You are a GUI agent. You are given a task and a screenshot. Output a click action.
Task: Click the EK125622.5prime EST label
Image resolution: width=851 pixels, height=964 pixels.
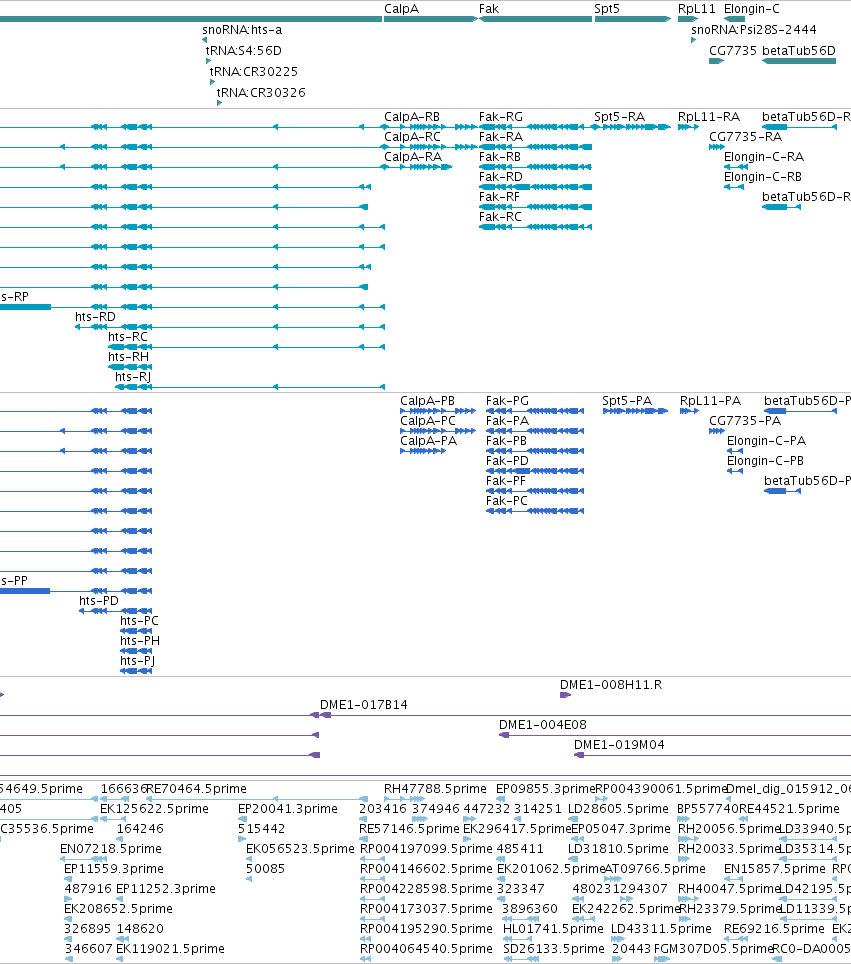coord(154,808)
